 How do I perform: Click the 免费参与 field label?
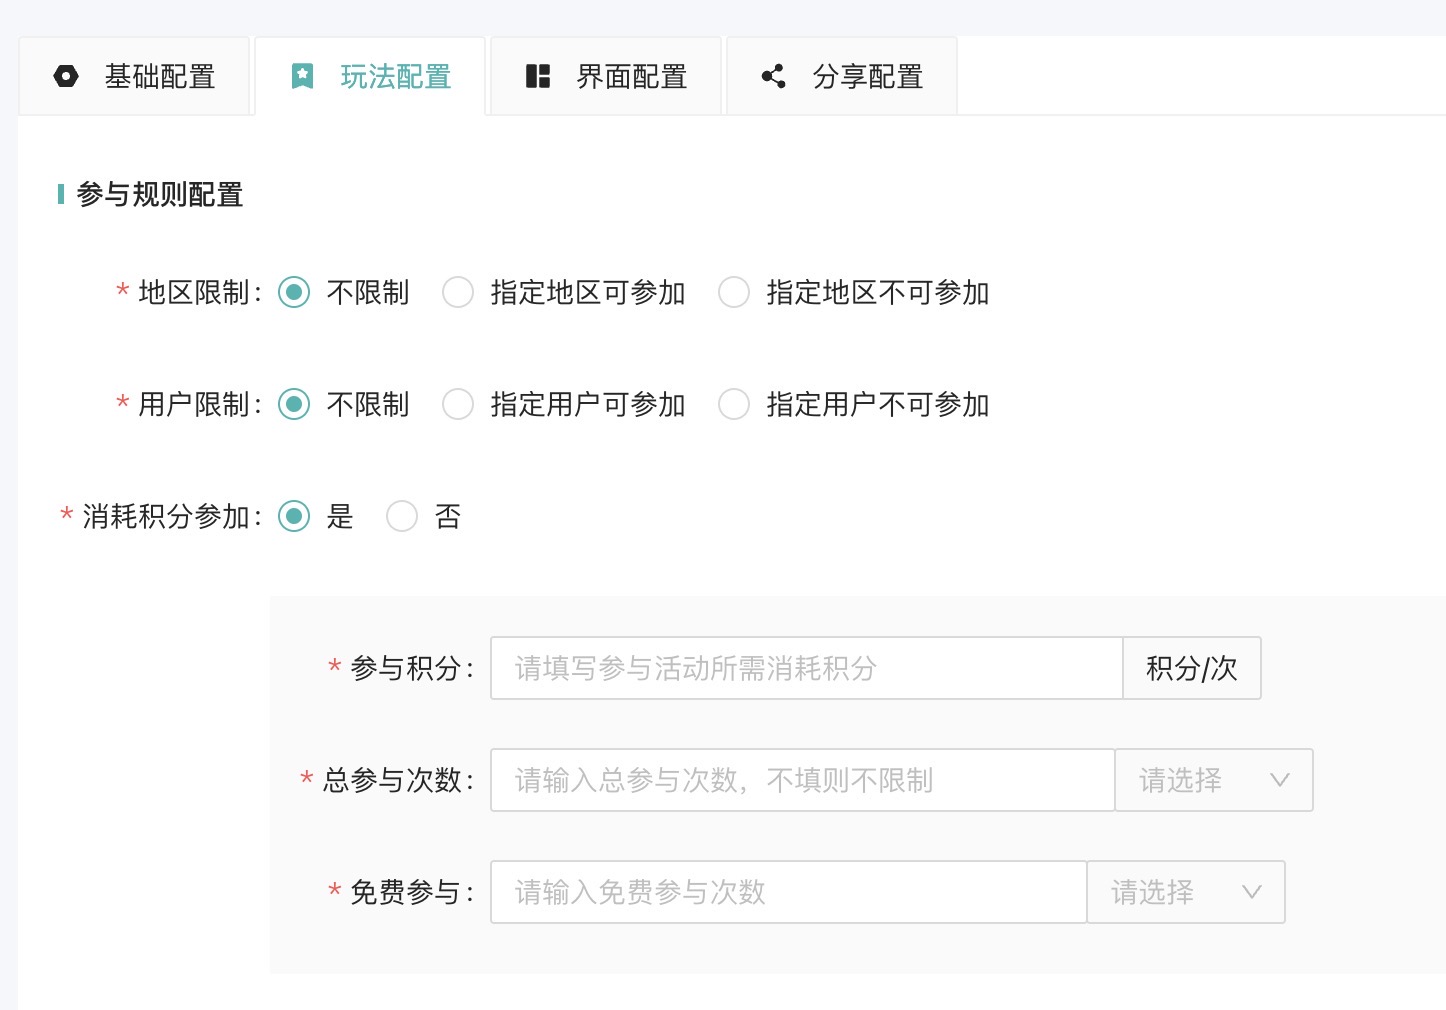tap(406, 892)
